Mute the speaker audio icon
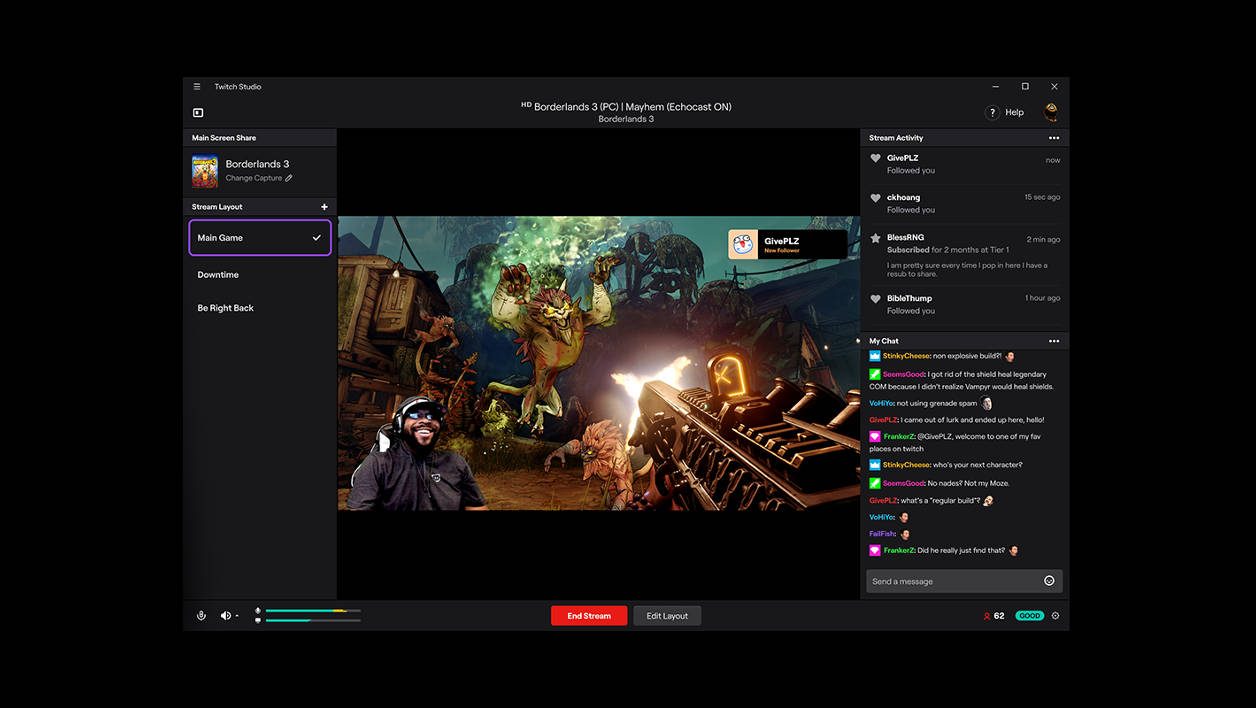Image resolution: width=1256 pixels, height=708 pixels. coord(225,616)
